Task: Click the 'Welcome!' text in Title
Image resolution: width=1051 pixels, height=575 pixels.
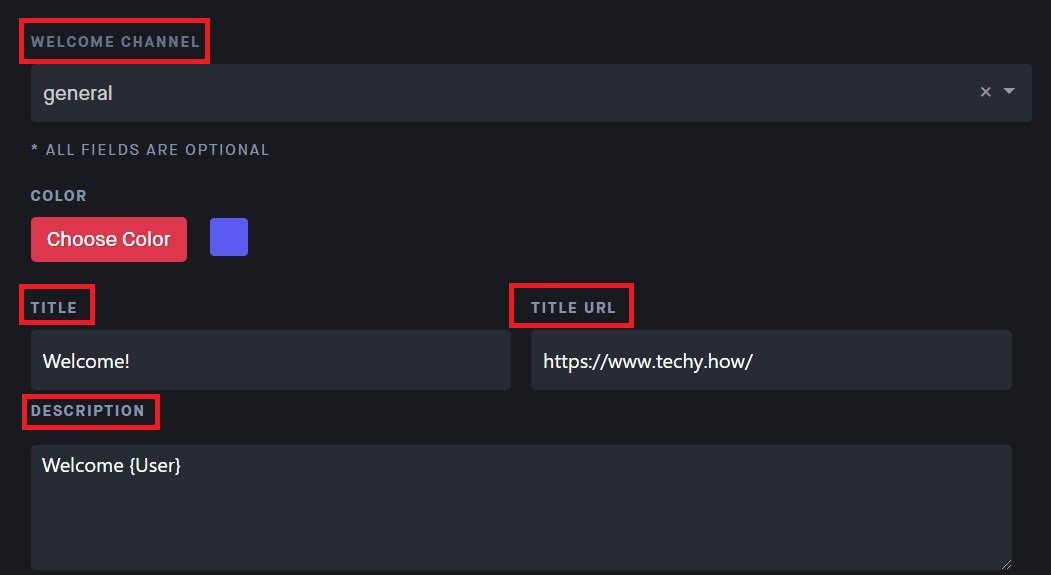Action: [86, 360]
